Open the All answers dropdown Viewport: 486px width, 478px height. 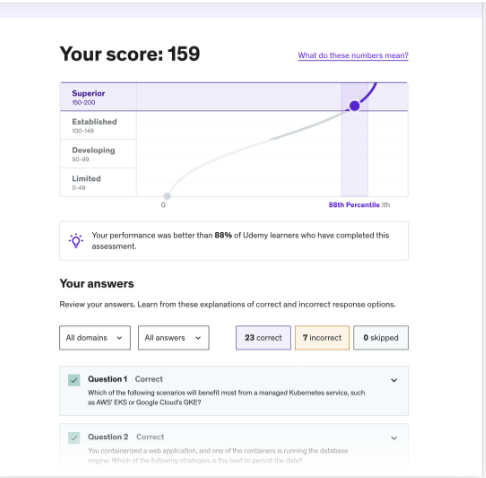click(x=174, y=338)
